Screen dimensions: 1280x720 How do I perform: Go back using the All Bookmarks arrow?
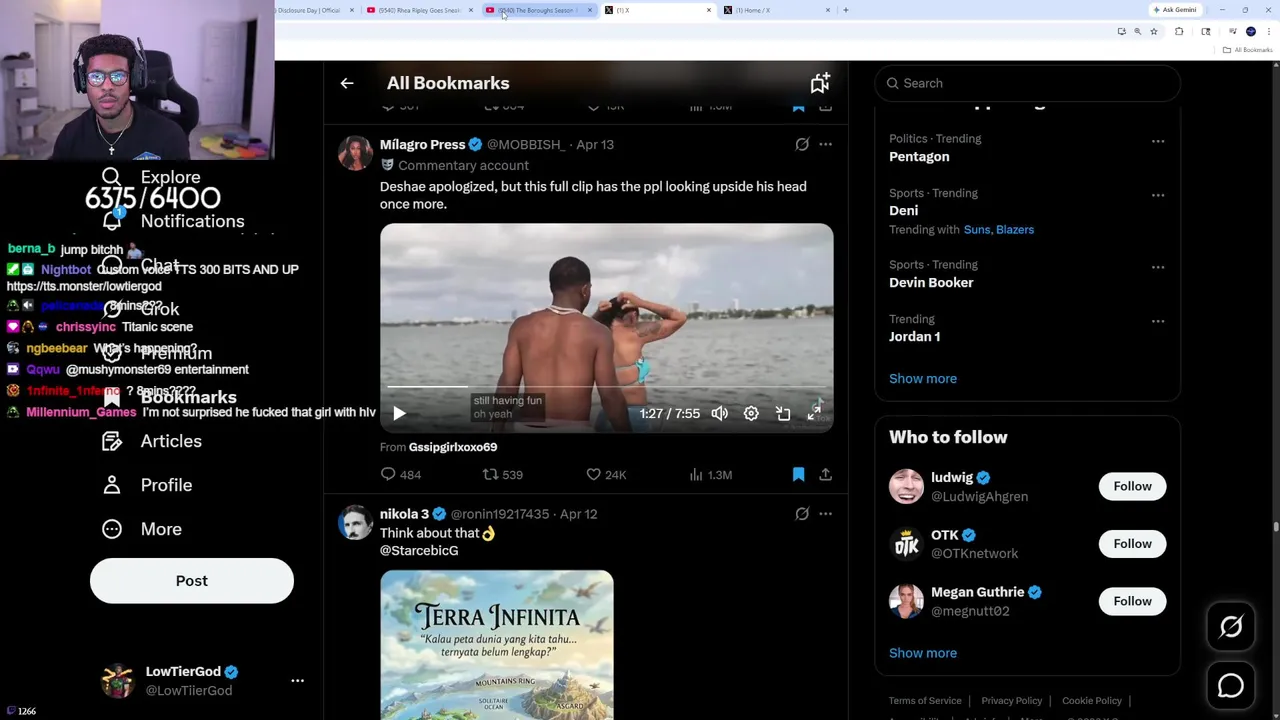pyautogui.click(x=347, y=83)
